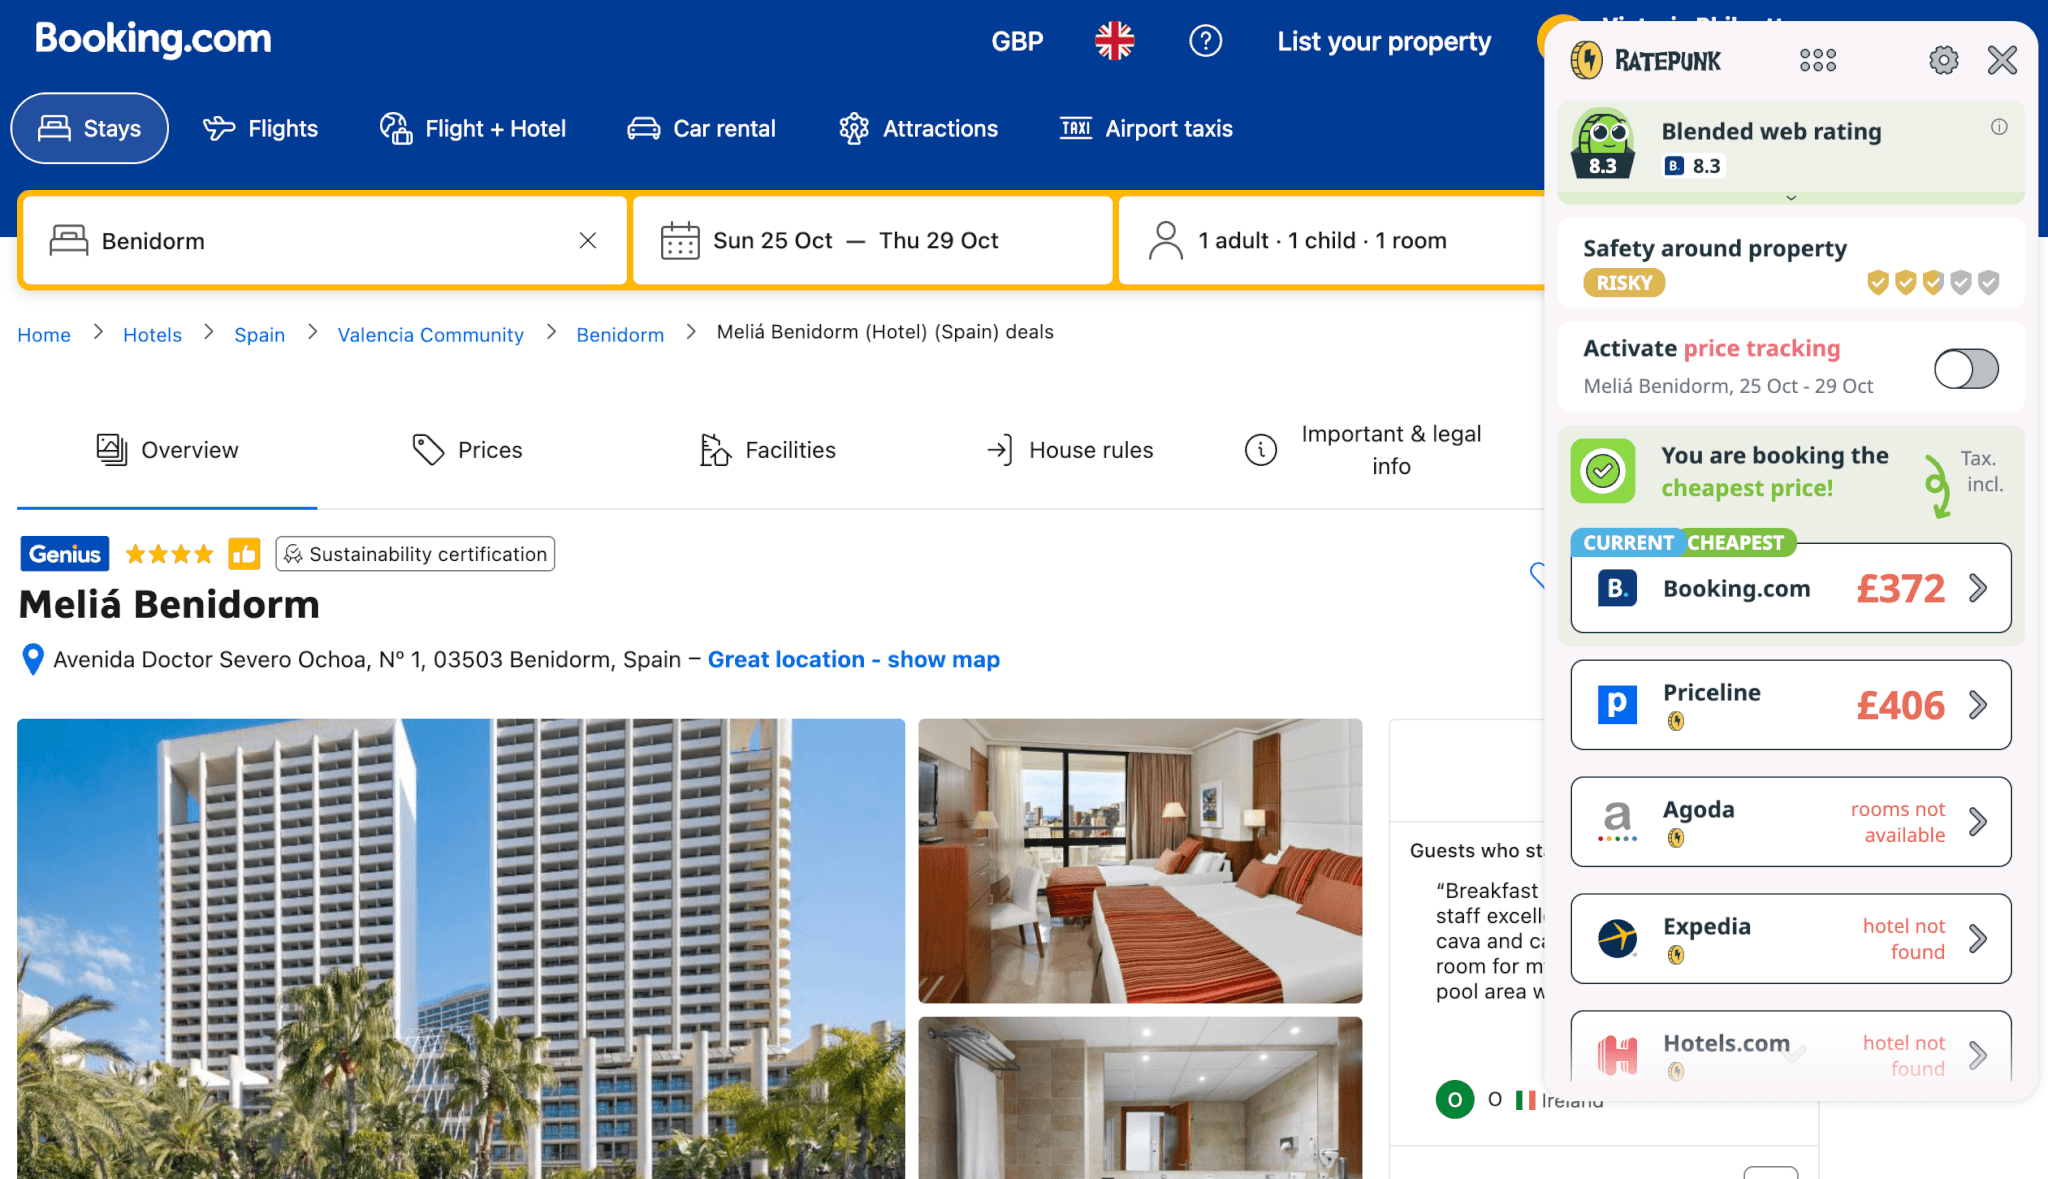Click the green checkmark cheapest price icon
Screen dimensions: 2048x1179
tap(1603, 471)
